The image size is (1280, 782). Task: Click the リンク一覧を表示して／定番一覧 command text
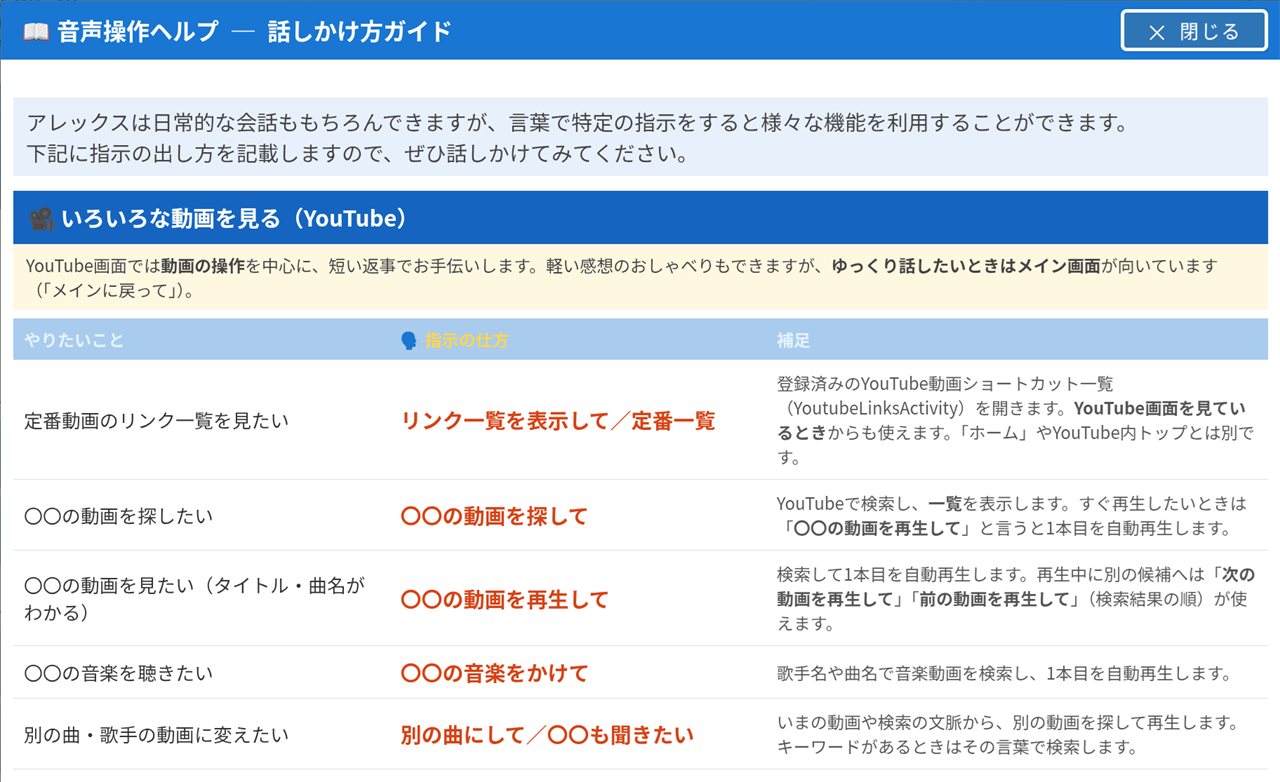(558, 420)
